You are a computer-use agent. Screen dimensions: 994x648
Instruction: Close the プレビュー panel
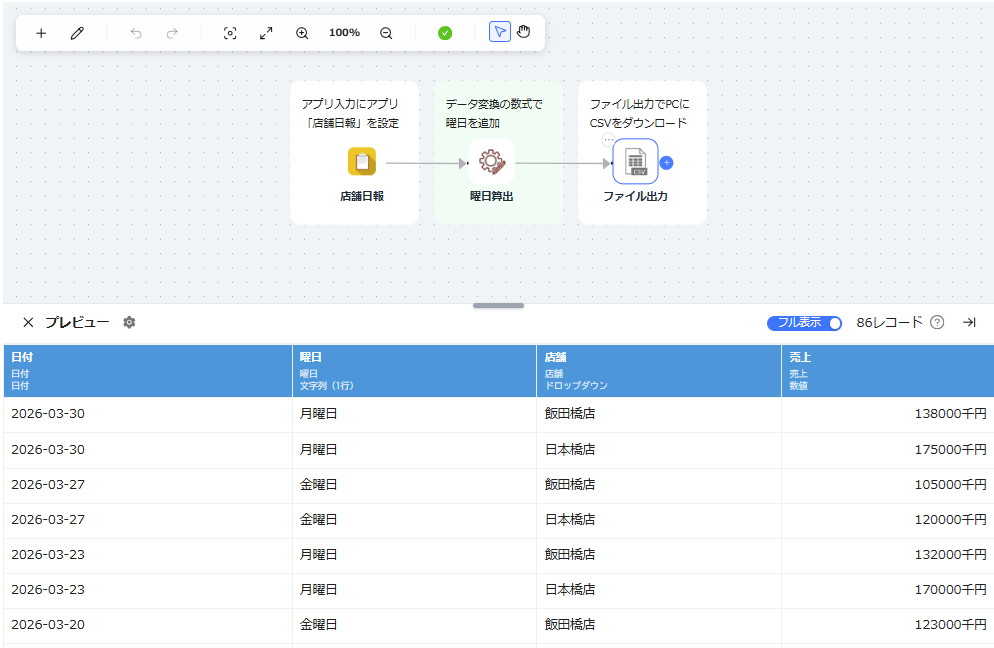tap(28, 323)
